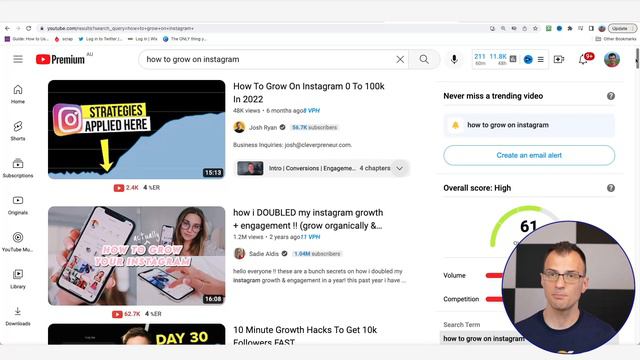
Task: Open the vidIQ list menu icon
Action: click(540, 60)
